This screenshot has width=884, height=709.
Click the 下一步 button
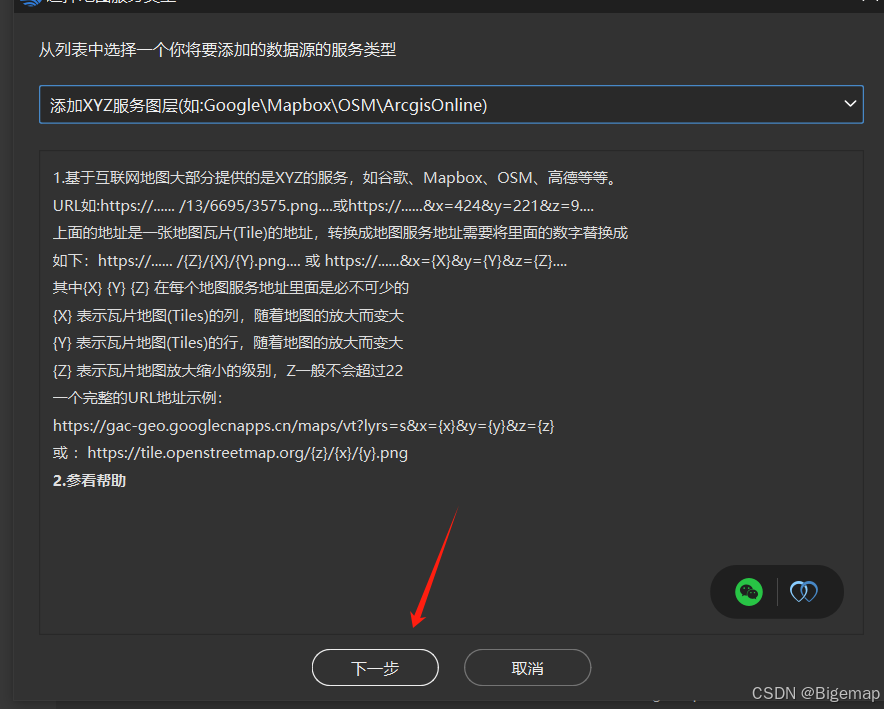click(375, 667)
